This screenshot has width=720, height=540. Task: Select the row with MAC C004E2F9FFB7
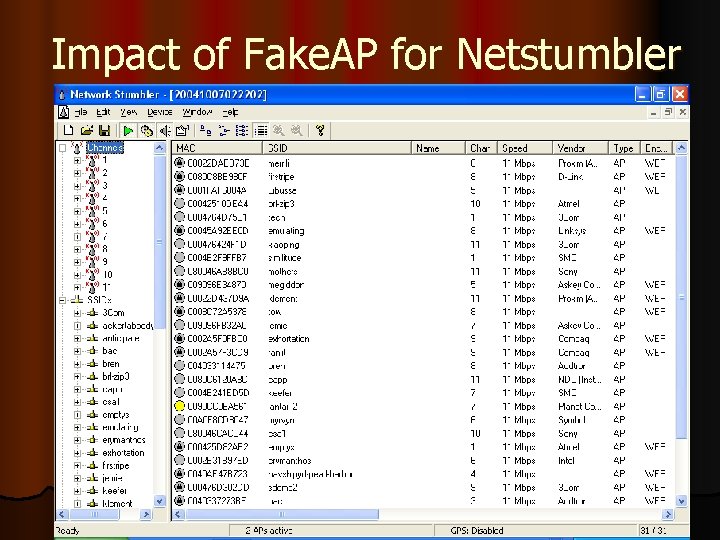tap(425, 258)
